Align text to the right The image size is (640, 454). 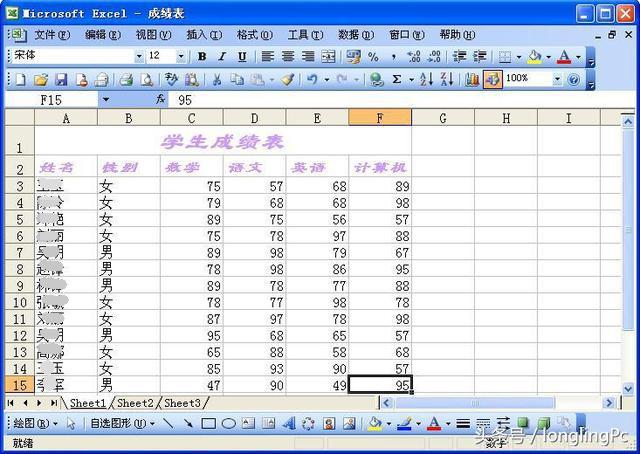(x=308, y=56)
